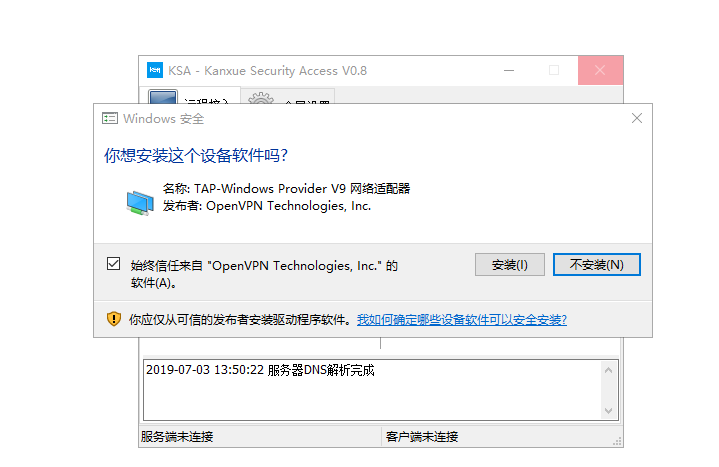Screen dimensions: 719x467
Task: Click the log scrollbar down arrow
Action: click(608, 411)
